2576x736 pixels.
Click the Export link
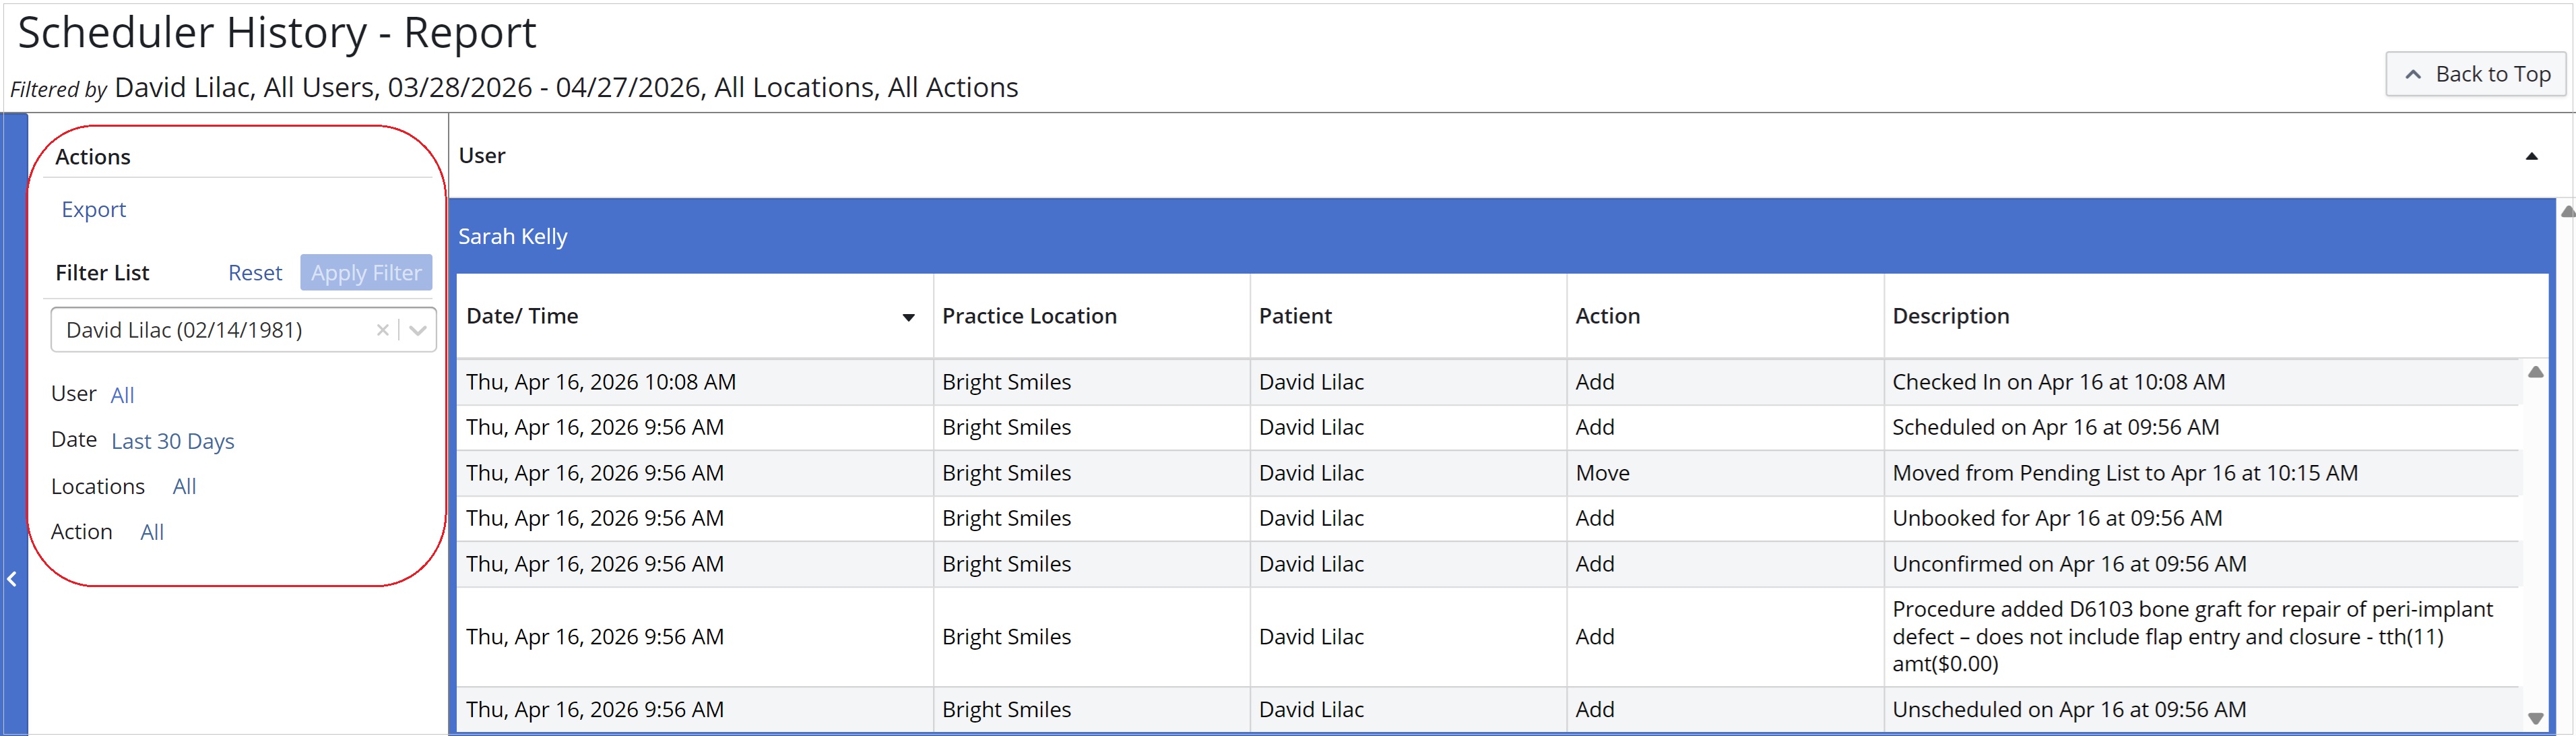click(x=94, y=210)
